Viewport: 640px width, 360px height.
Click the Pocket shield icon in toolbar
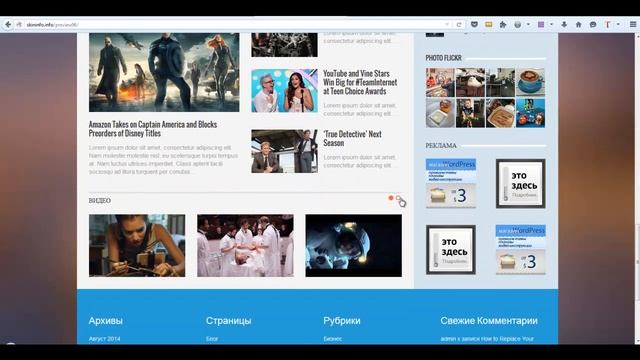pyautogui.click(x=474, y=24)
